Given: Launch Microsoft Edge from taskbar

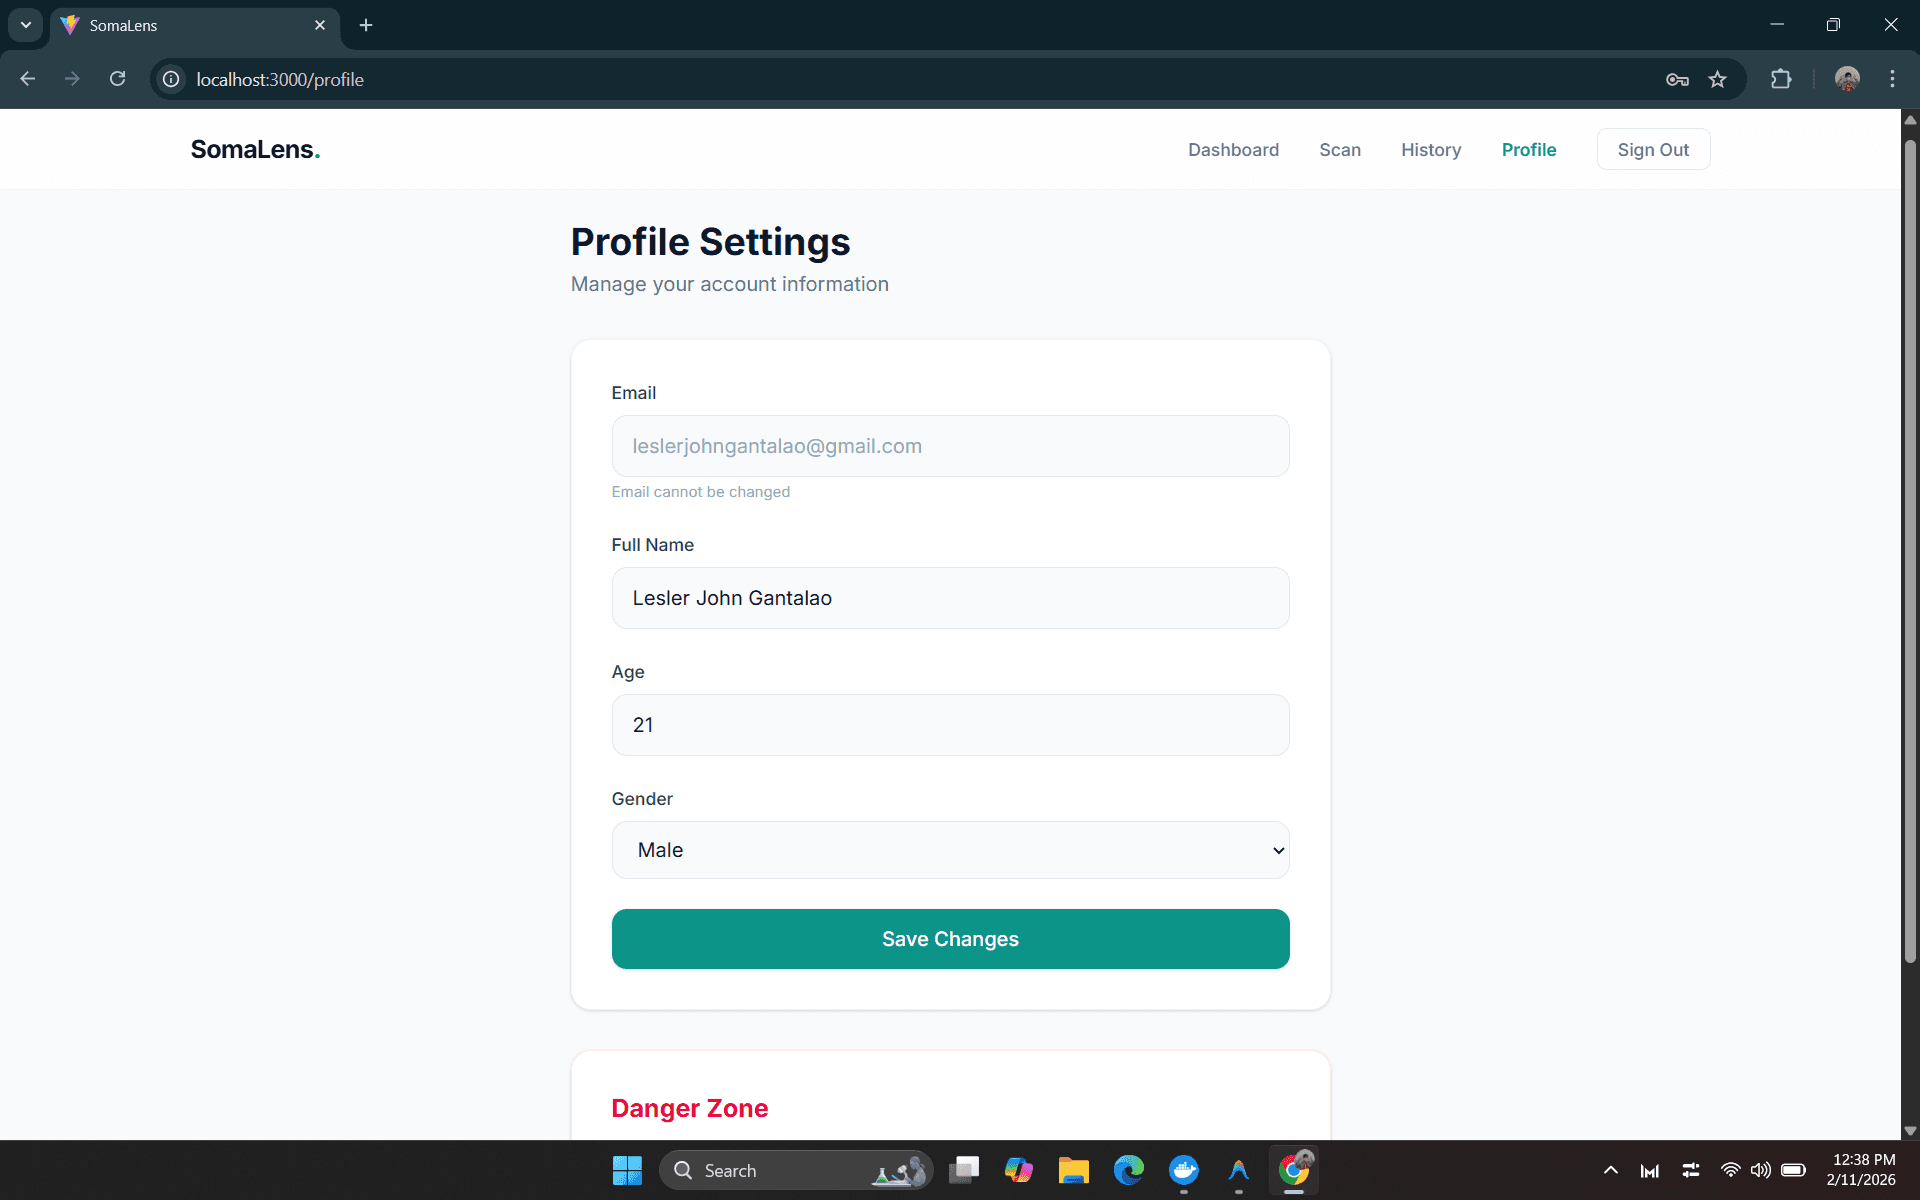Looking at the screenshot, I should point(1129,1170).
